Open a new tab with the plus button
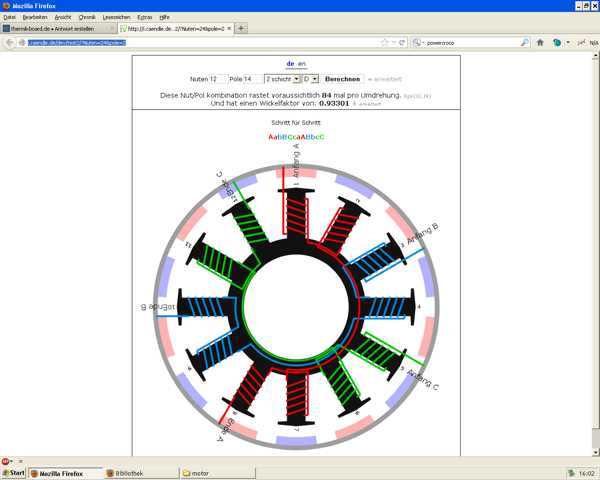Image resolution: width=600 pixels, height=480 pixels. coord(241,28)
